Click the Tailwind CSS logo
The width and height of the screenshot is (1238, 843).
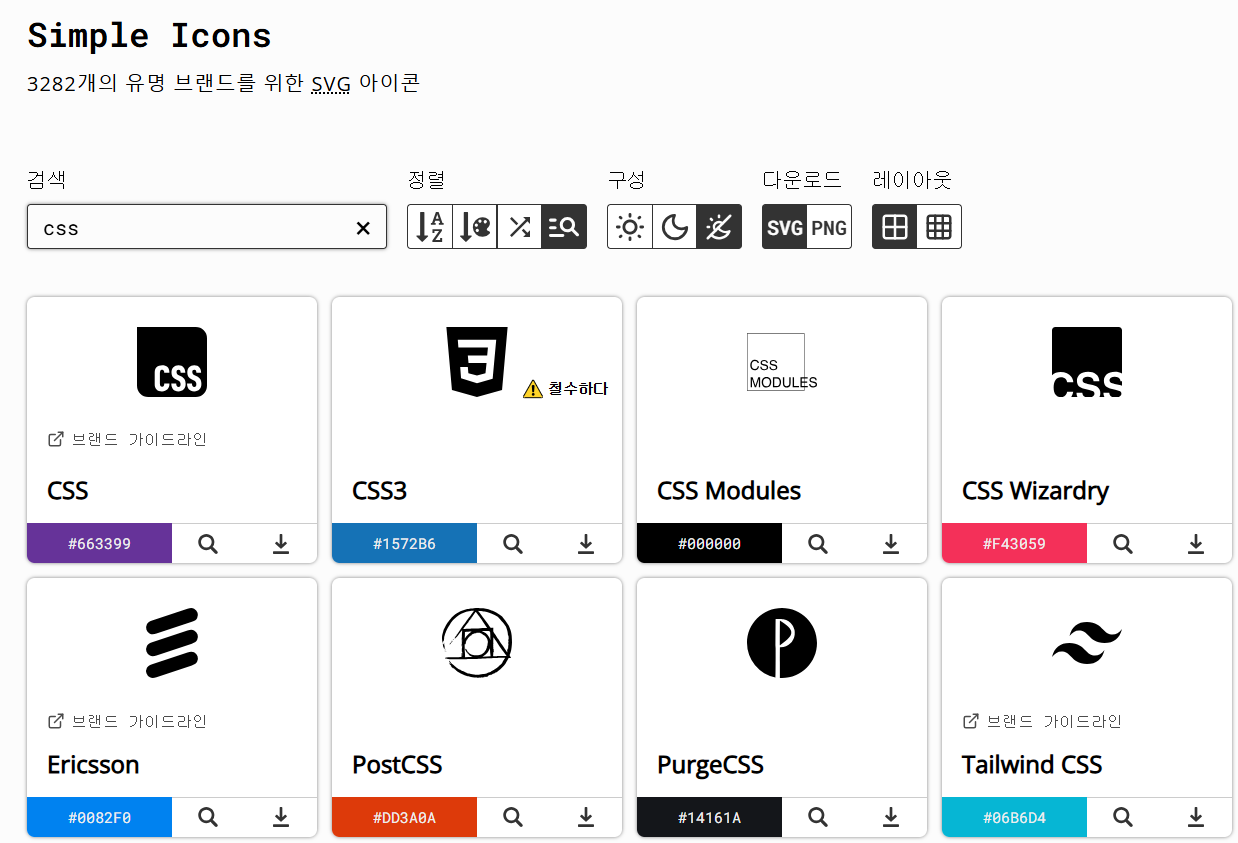(x=1087, y=643)
